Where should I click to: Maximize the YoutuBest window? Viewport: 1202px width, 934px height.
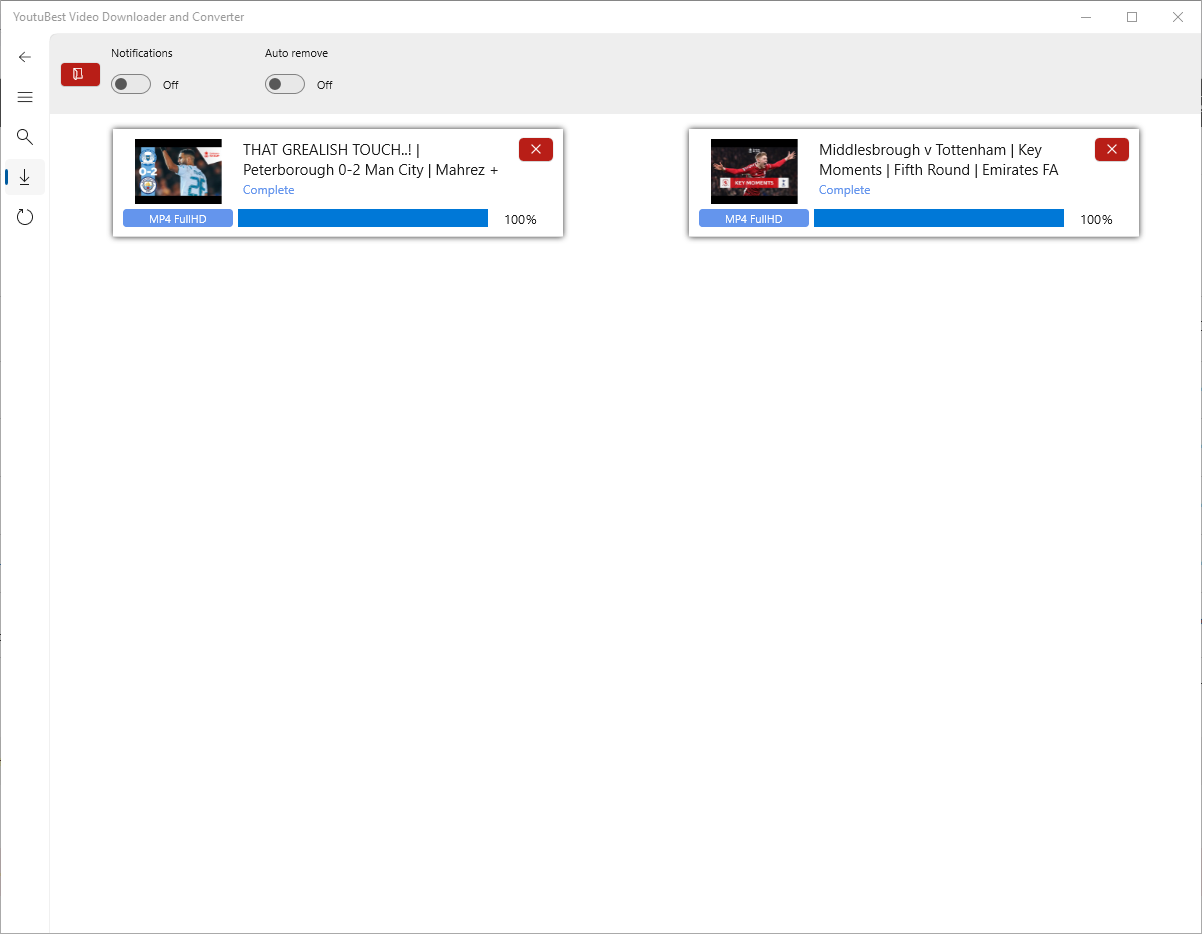pyautogui.click(x=1132, y=17)
